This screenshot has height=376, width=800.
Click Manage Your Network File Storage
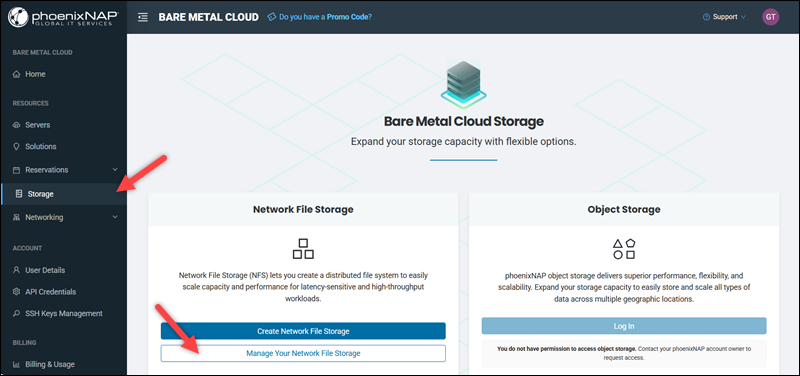303,353
